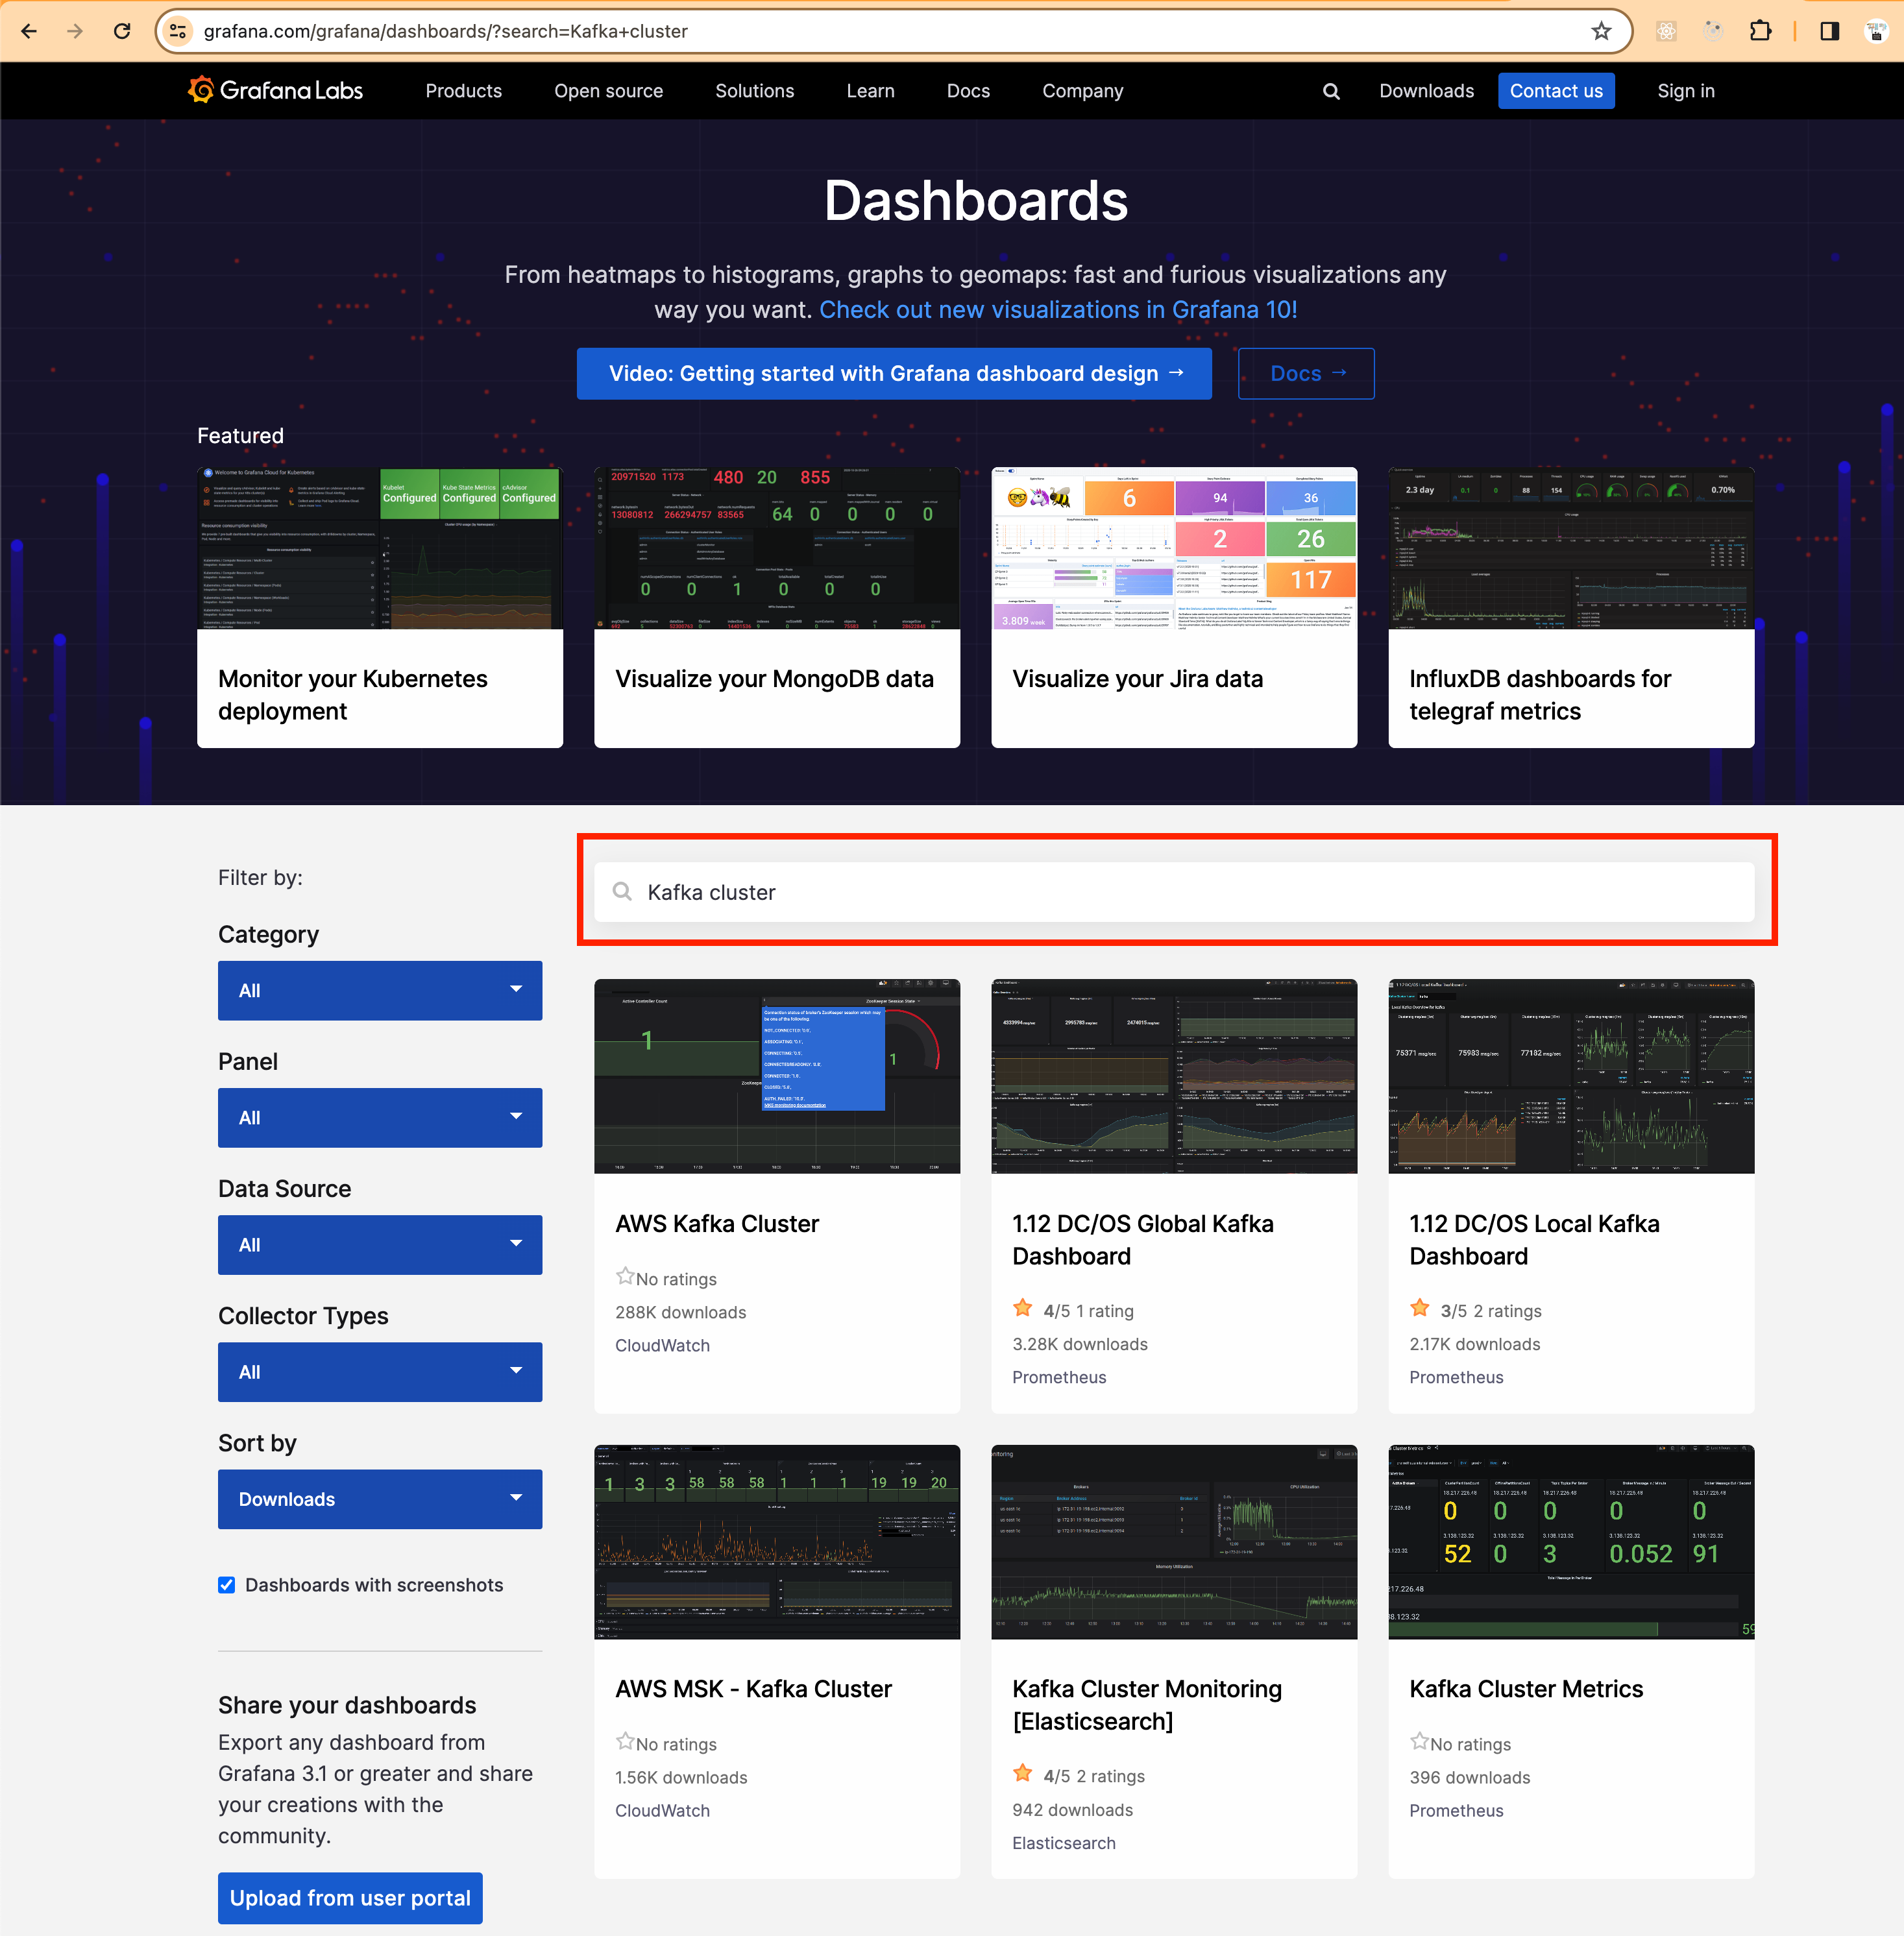Click star rating on 1.12 DC/OS Global Kafka Dashboard
This screenshot has height=1936, width=1904.
1022,1309
